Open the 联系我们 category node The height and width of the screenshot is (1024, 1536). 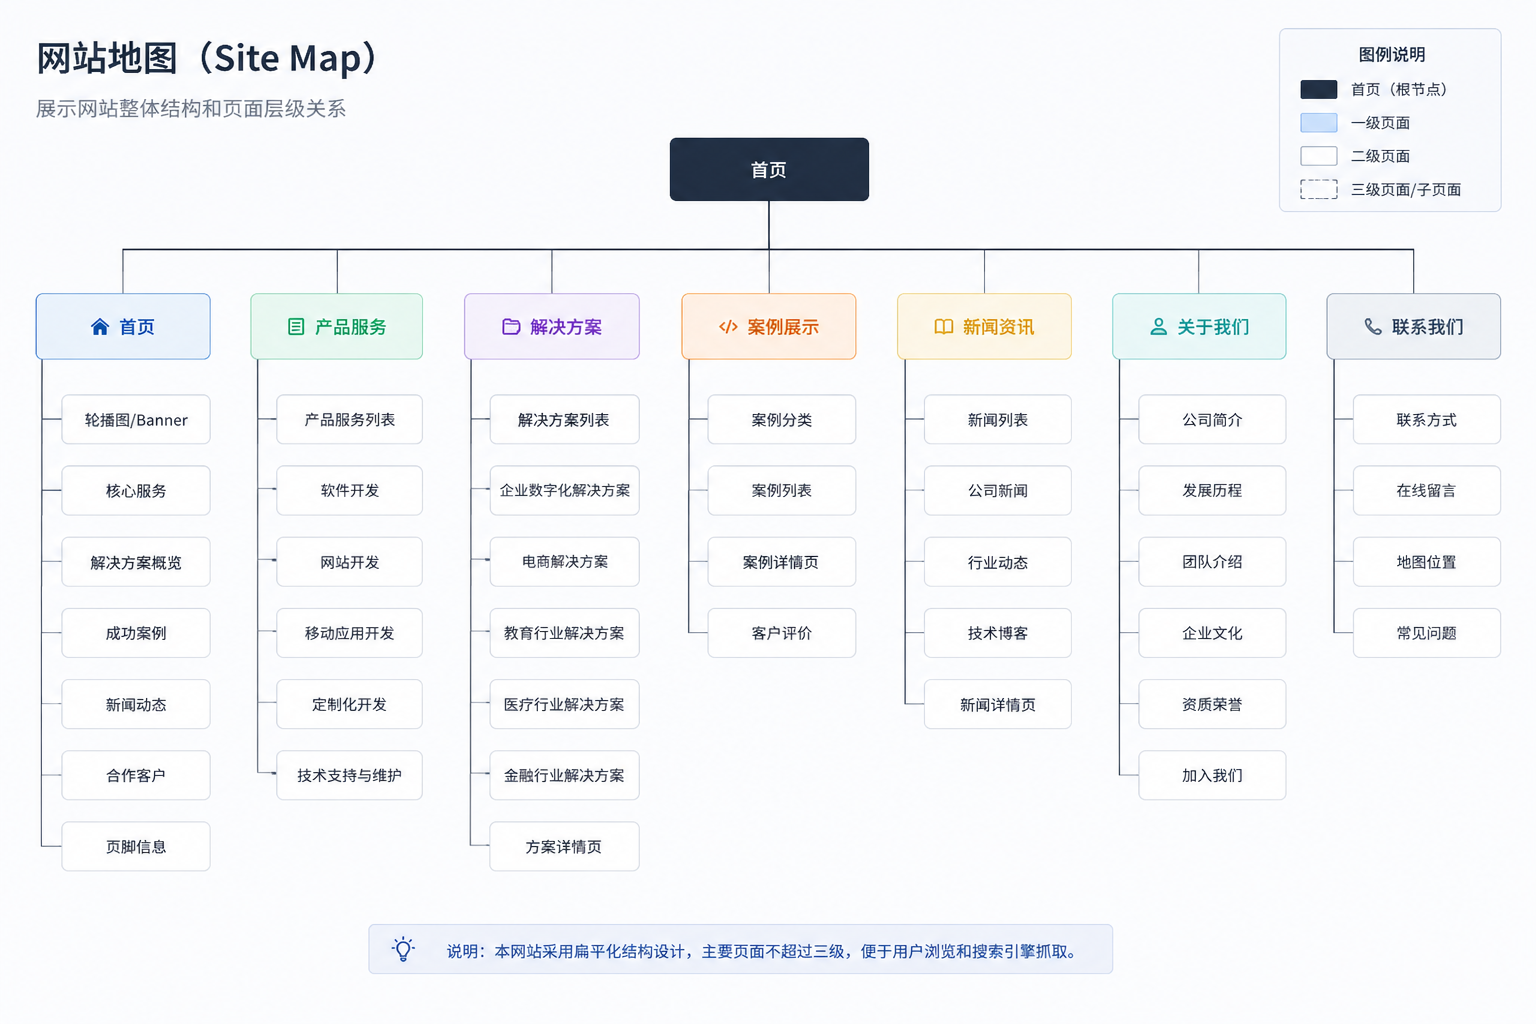pos(1414,326)
